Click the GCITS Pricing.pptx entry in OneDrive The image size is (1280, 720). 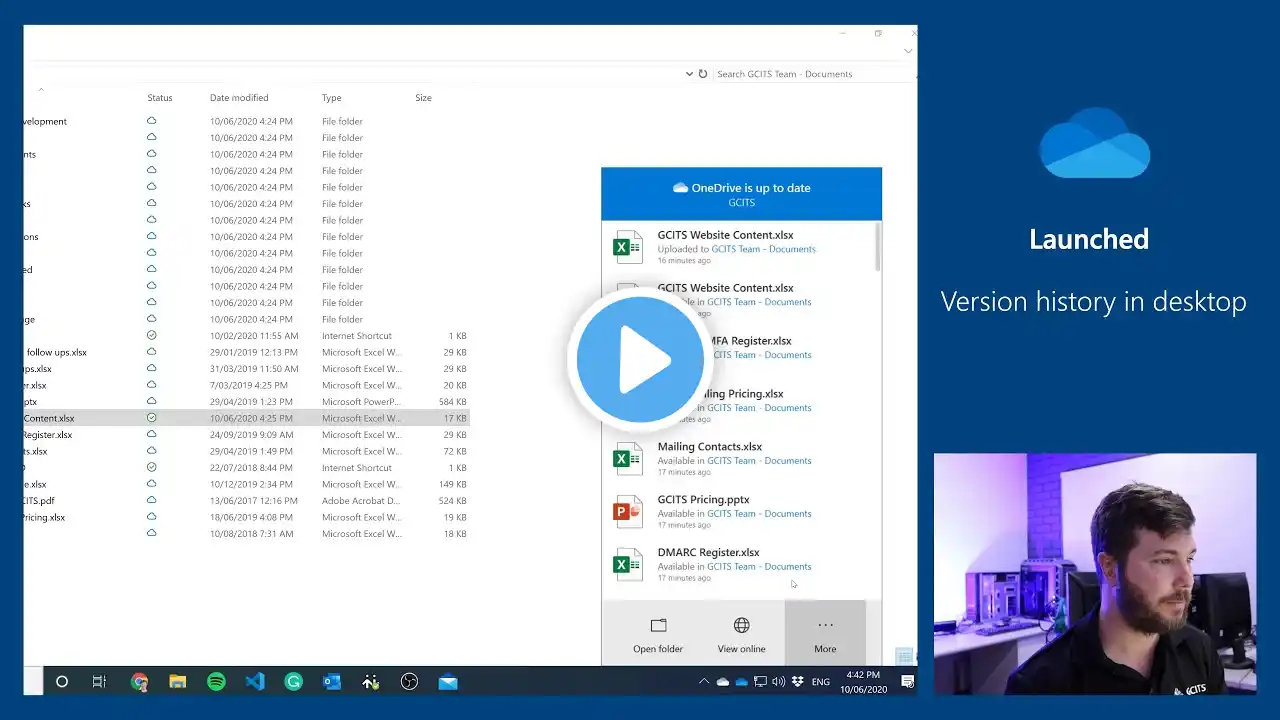click(x=703, y=500)
